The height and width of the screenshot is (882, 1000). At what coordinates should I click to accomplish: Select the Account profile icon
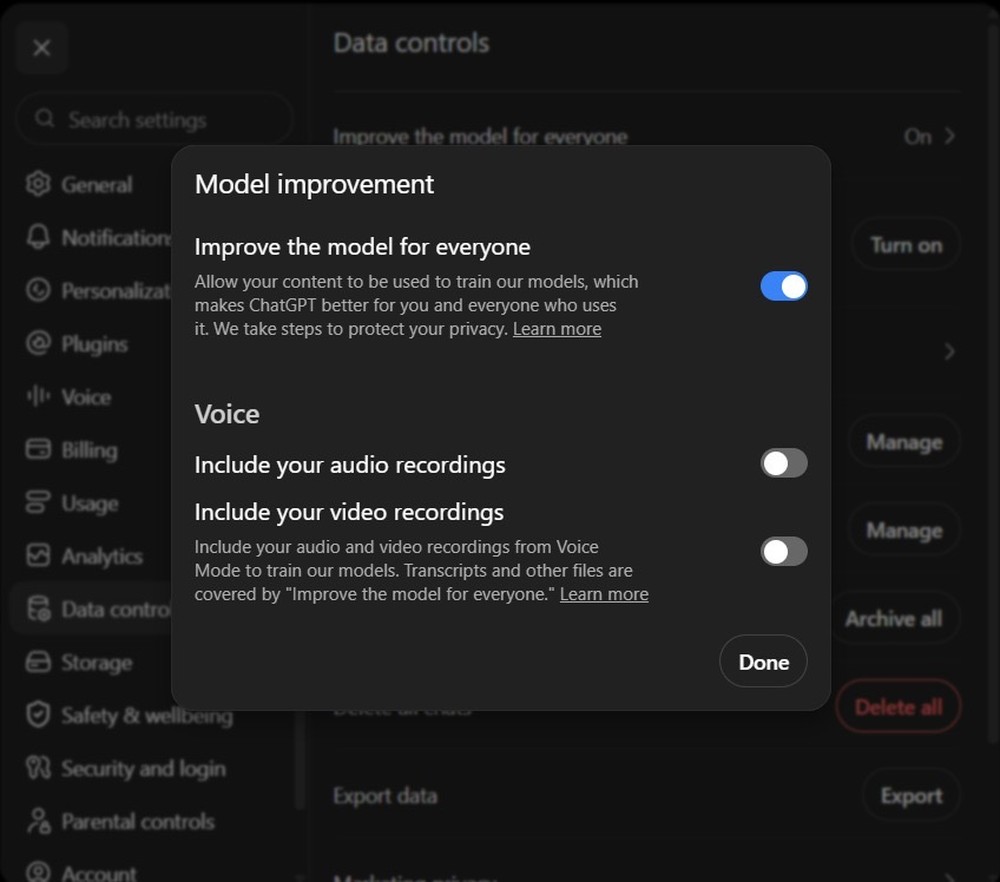pos(38,872)
